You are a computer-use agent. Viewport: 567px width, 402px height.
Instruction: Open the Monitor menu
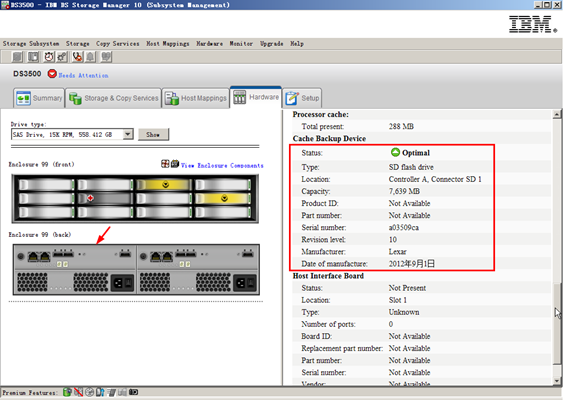pos(241,44)
